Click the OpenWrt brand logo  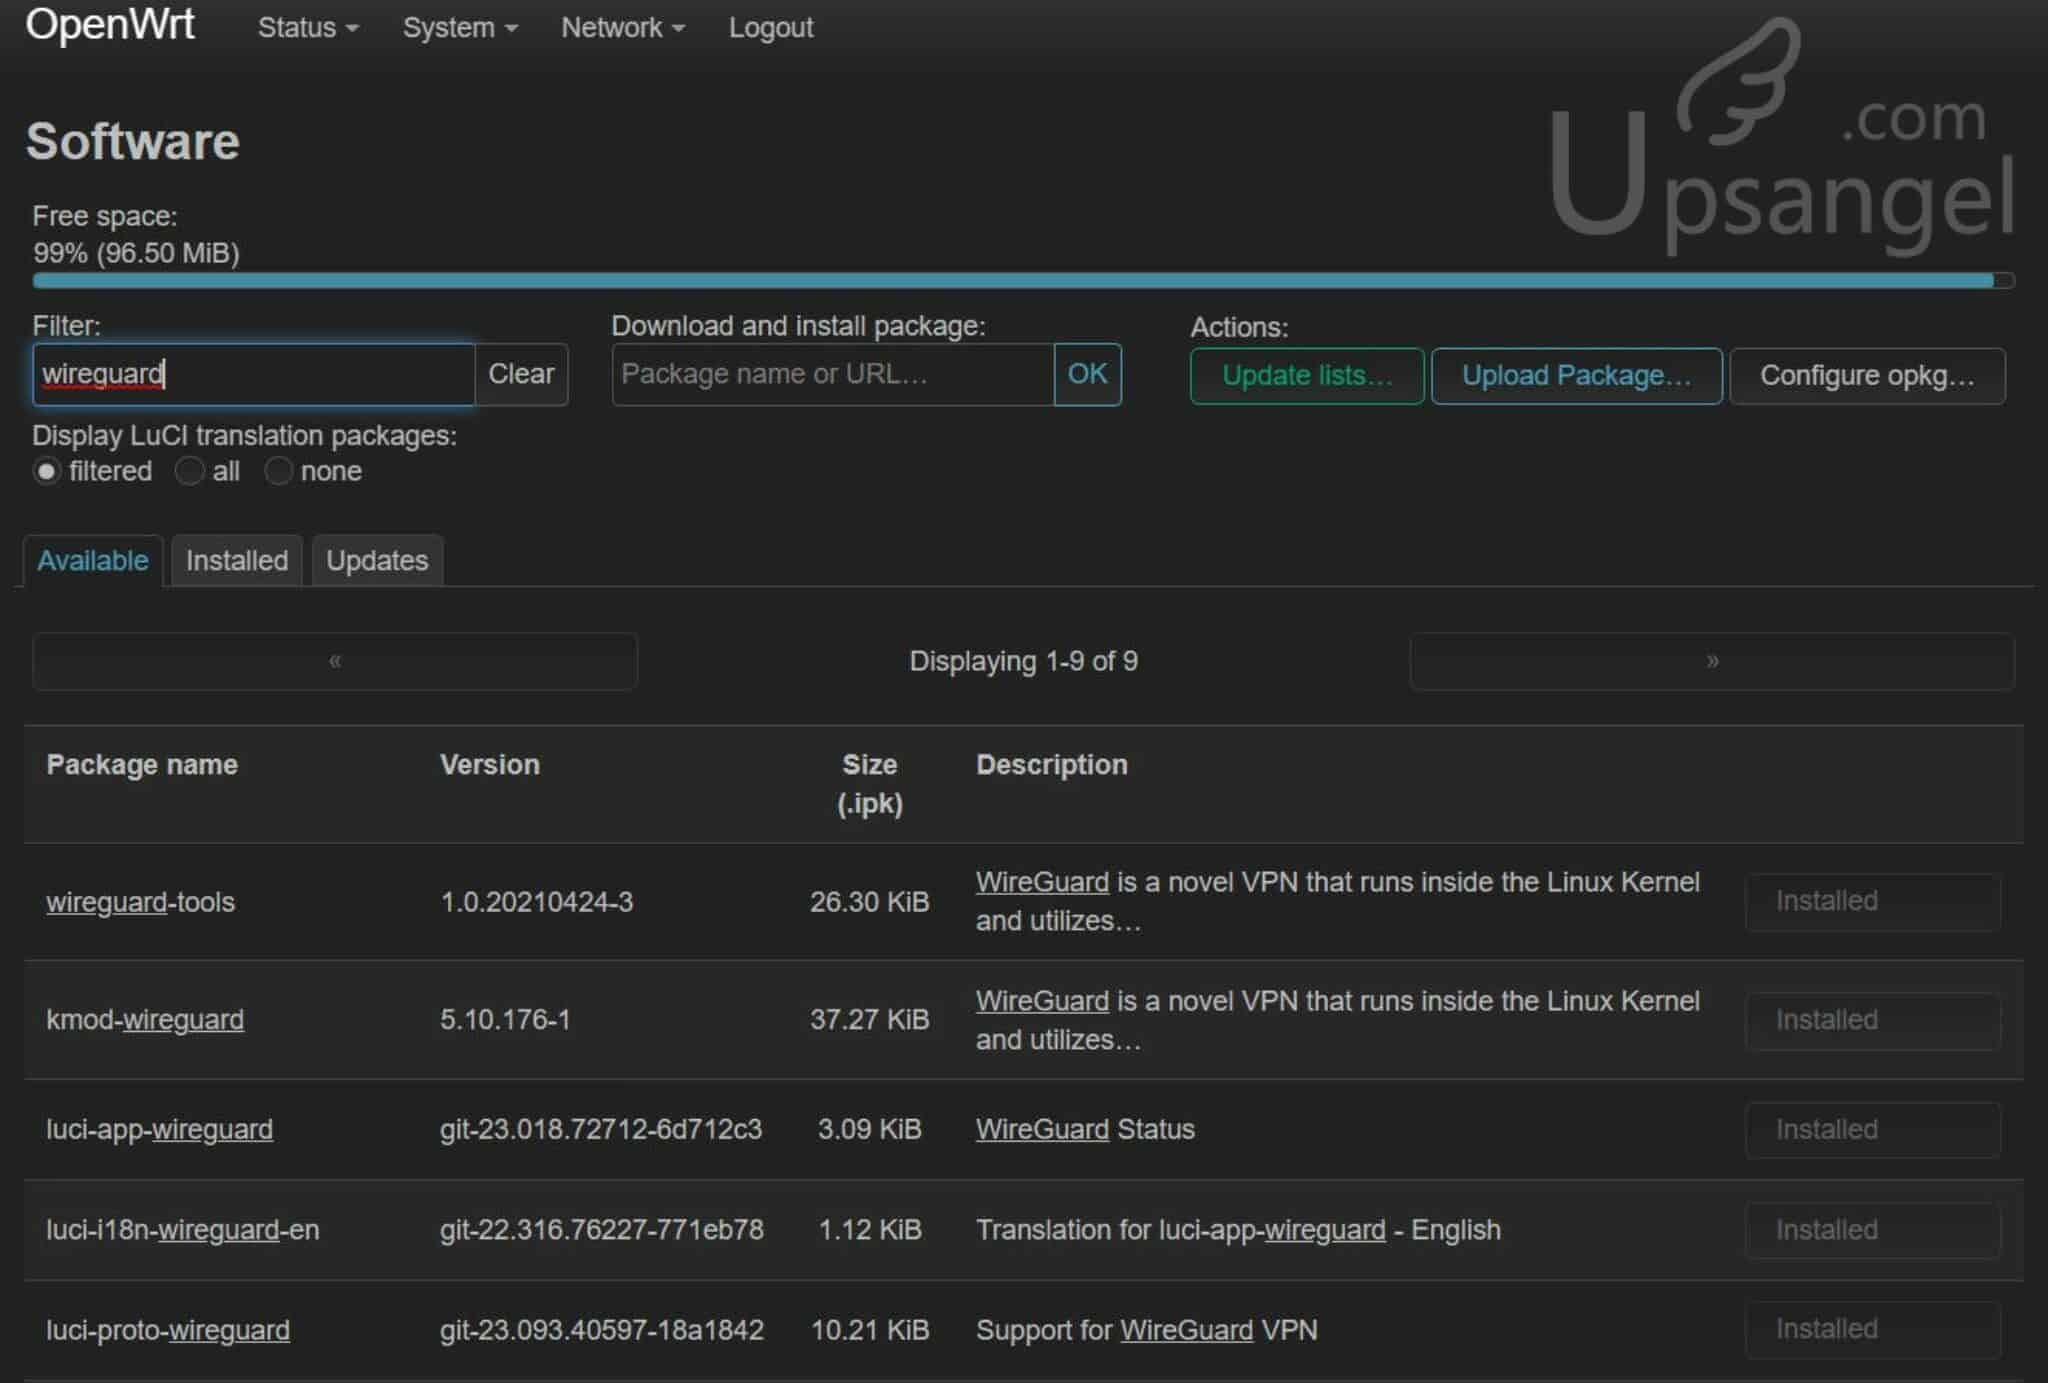(110, 25)
